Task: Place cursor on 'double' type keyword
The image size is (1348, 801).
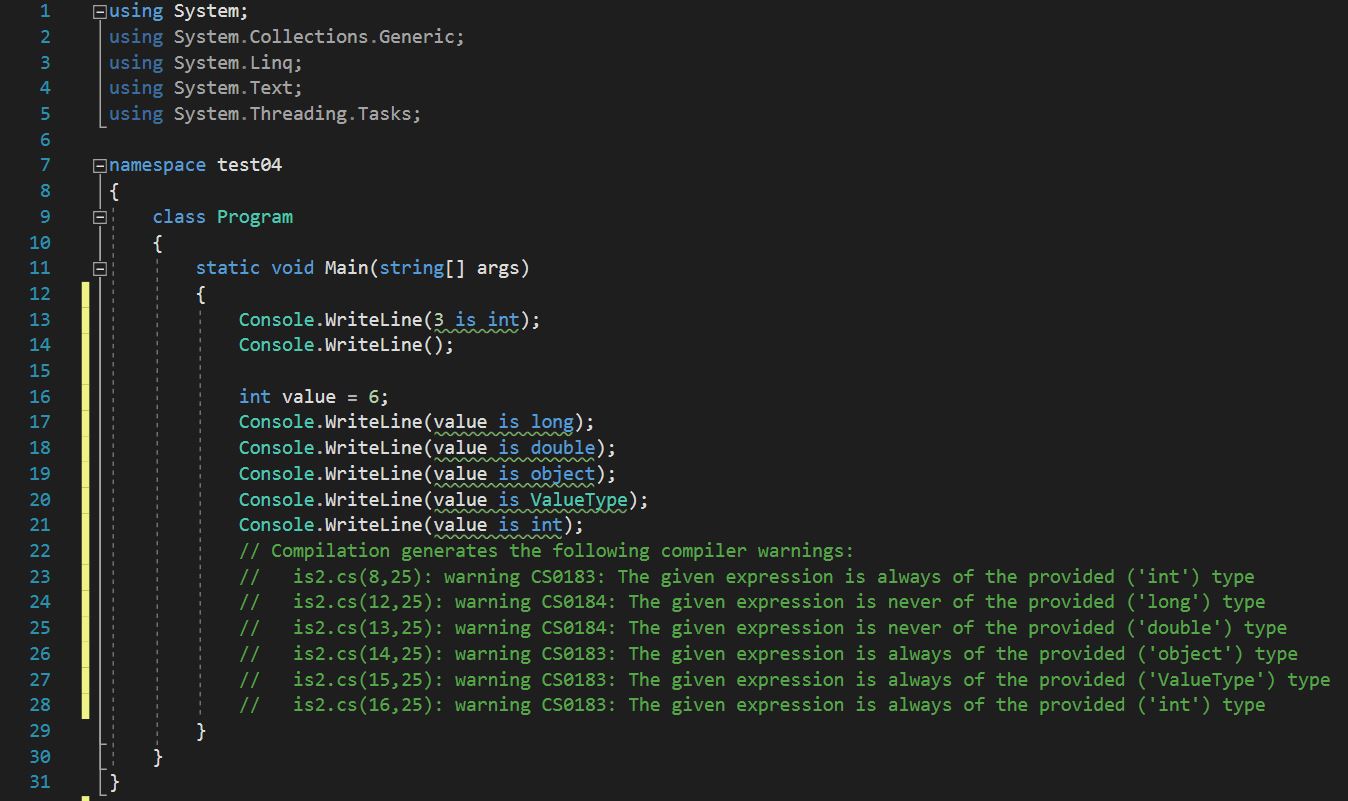Action: coord(563,448)
